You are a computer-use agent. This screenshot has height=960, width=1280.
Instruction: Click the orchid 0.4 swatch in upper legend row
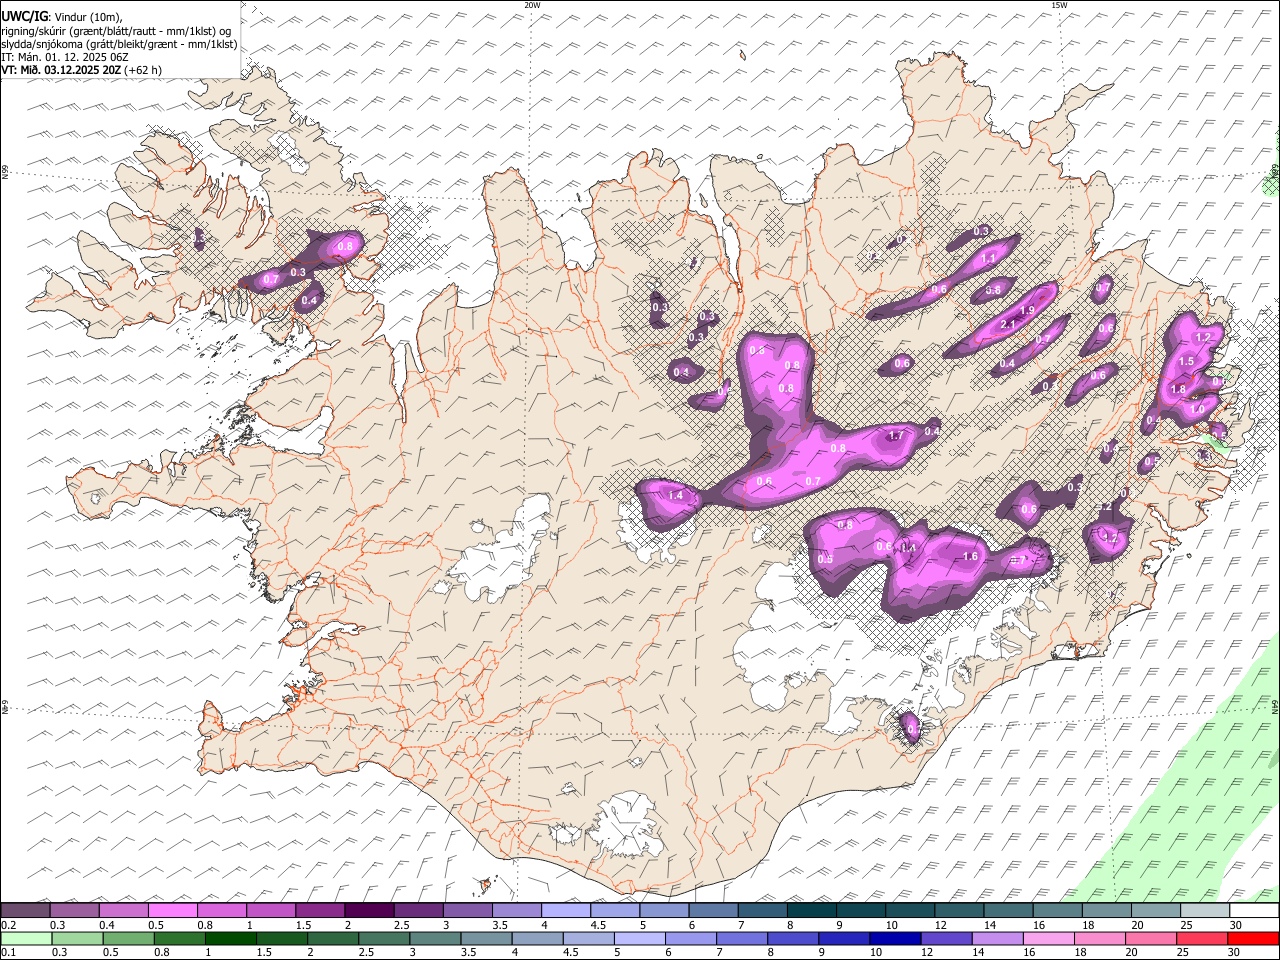(x=124, y=911)
